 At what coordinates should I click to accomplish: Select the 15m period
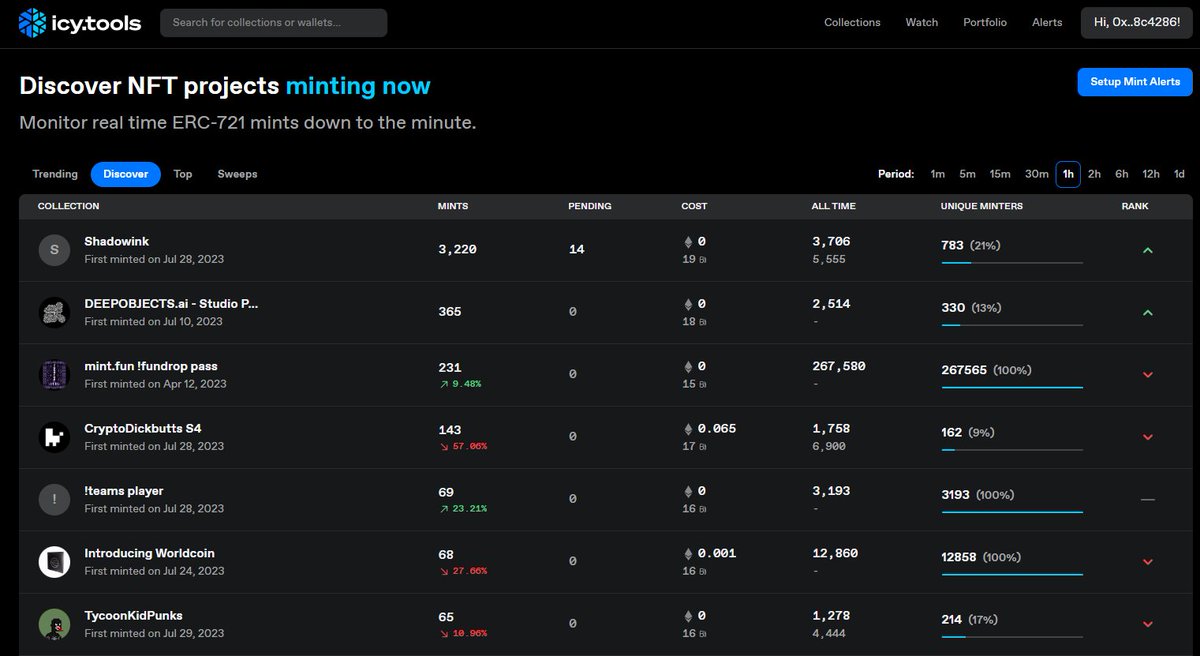pos(1000,174)
